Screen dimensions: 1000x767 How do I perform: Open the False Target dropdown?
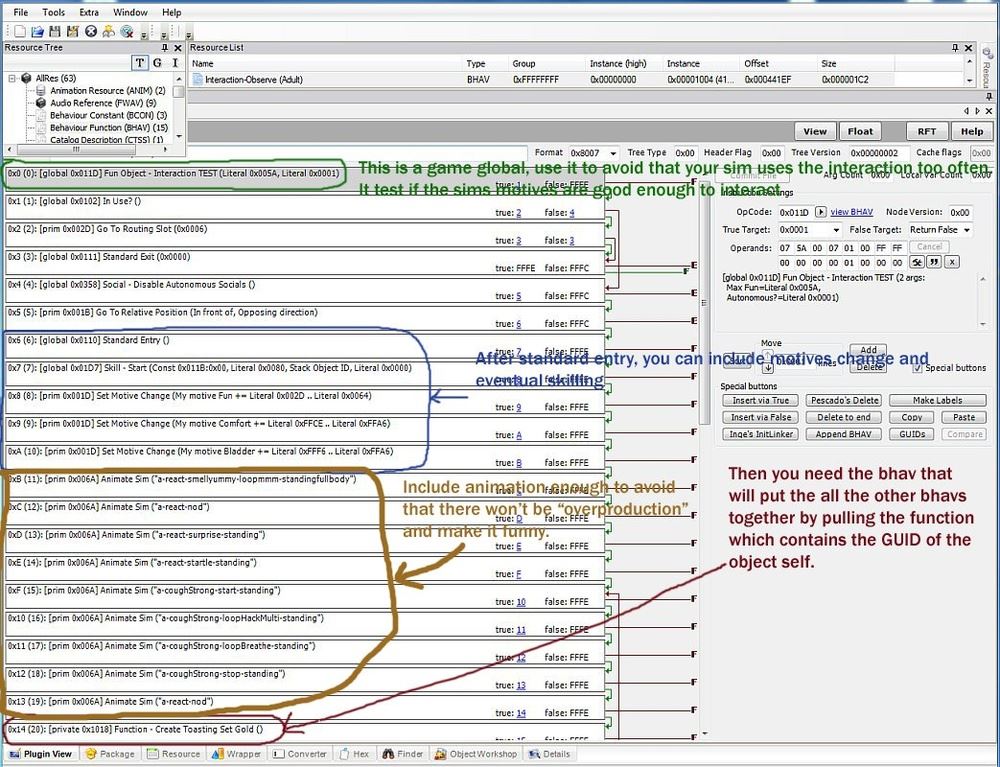click(x=967, y=230)
